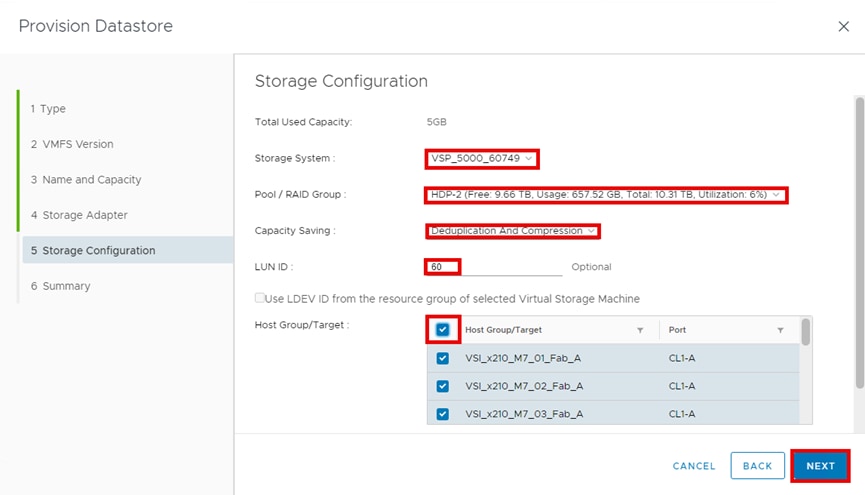Screen dimensions: 865x495
Task: Jump to step 3 Name and Capacity
Action: coord(86,180)
